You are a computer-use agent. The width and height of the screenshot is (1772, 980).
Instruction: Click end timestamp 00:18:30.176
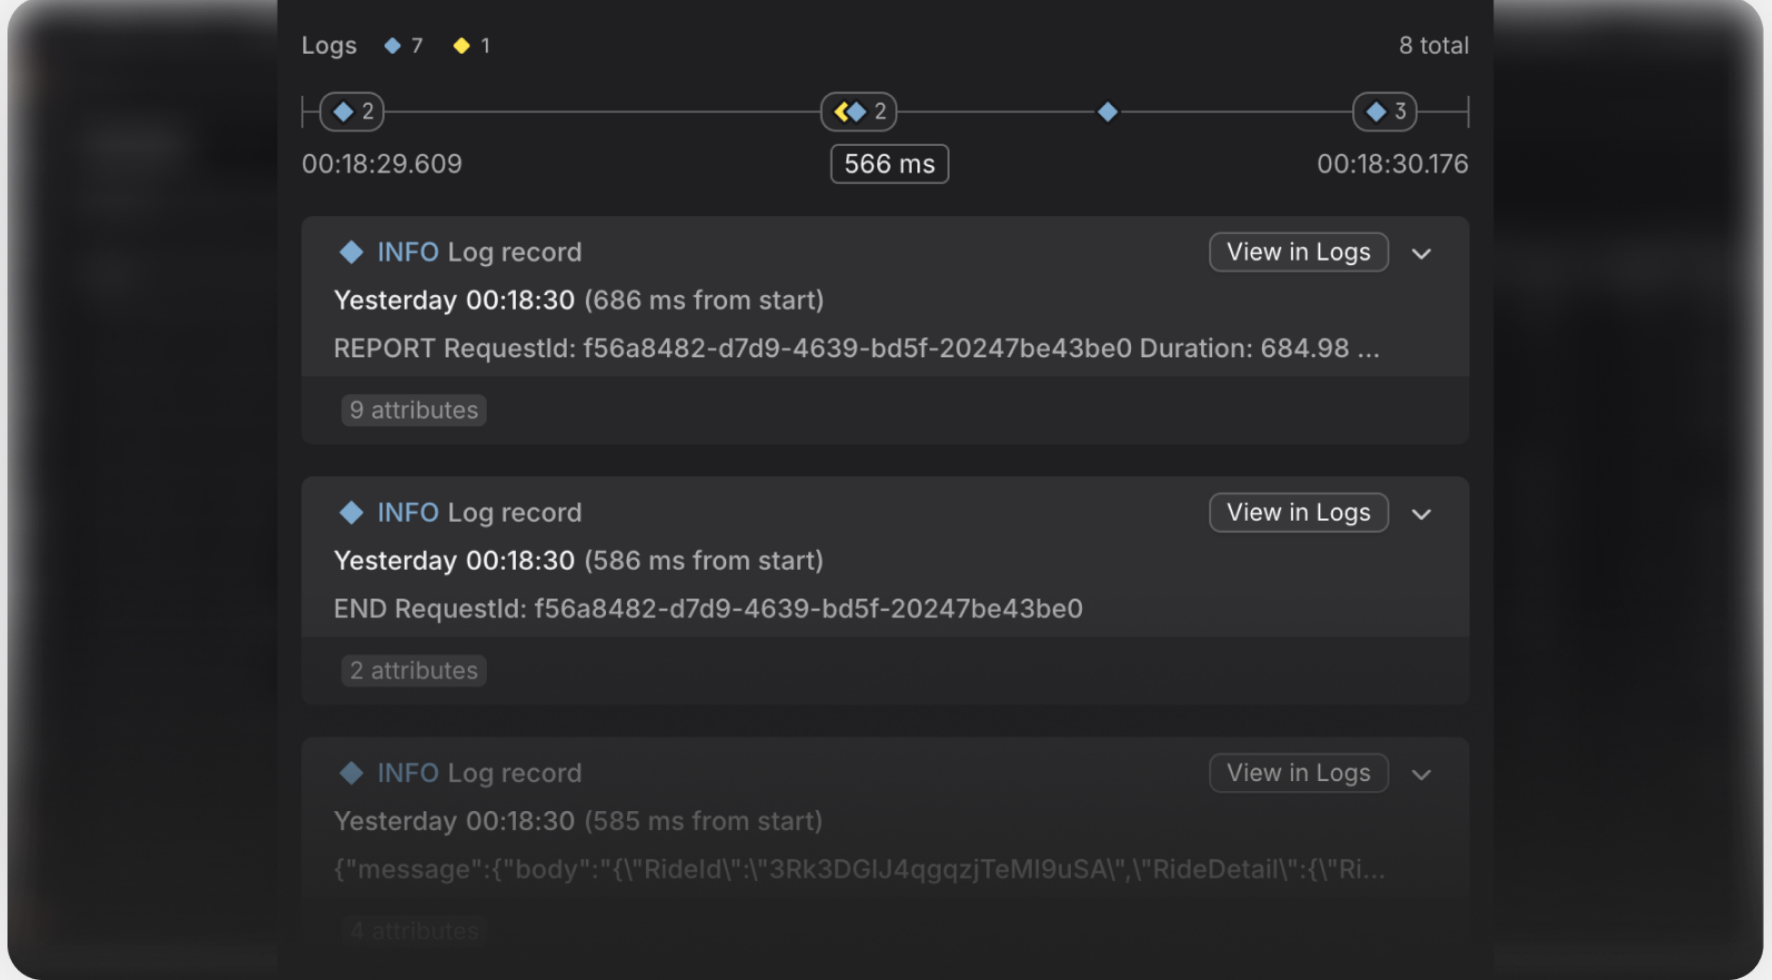coord(1392,164)
